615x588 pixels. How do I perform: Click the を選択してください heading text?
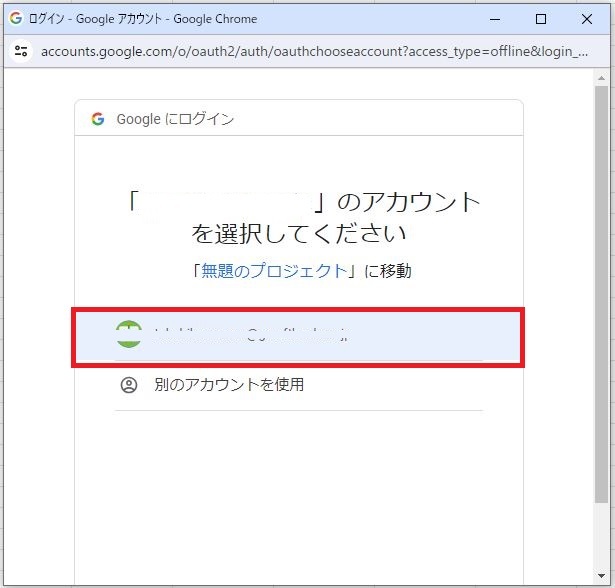coord(298,233)
